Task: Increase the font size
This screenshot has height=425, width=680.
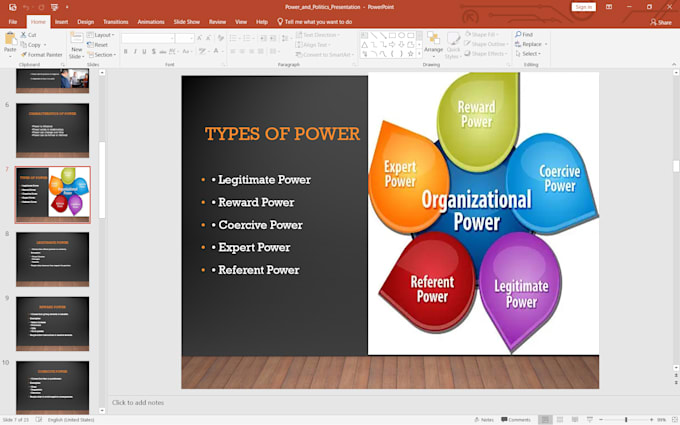Action: click(x=199, y=38)
